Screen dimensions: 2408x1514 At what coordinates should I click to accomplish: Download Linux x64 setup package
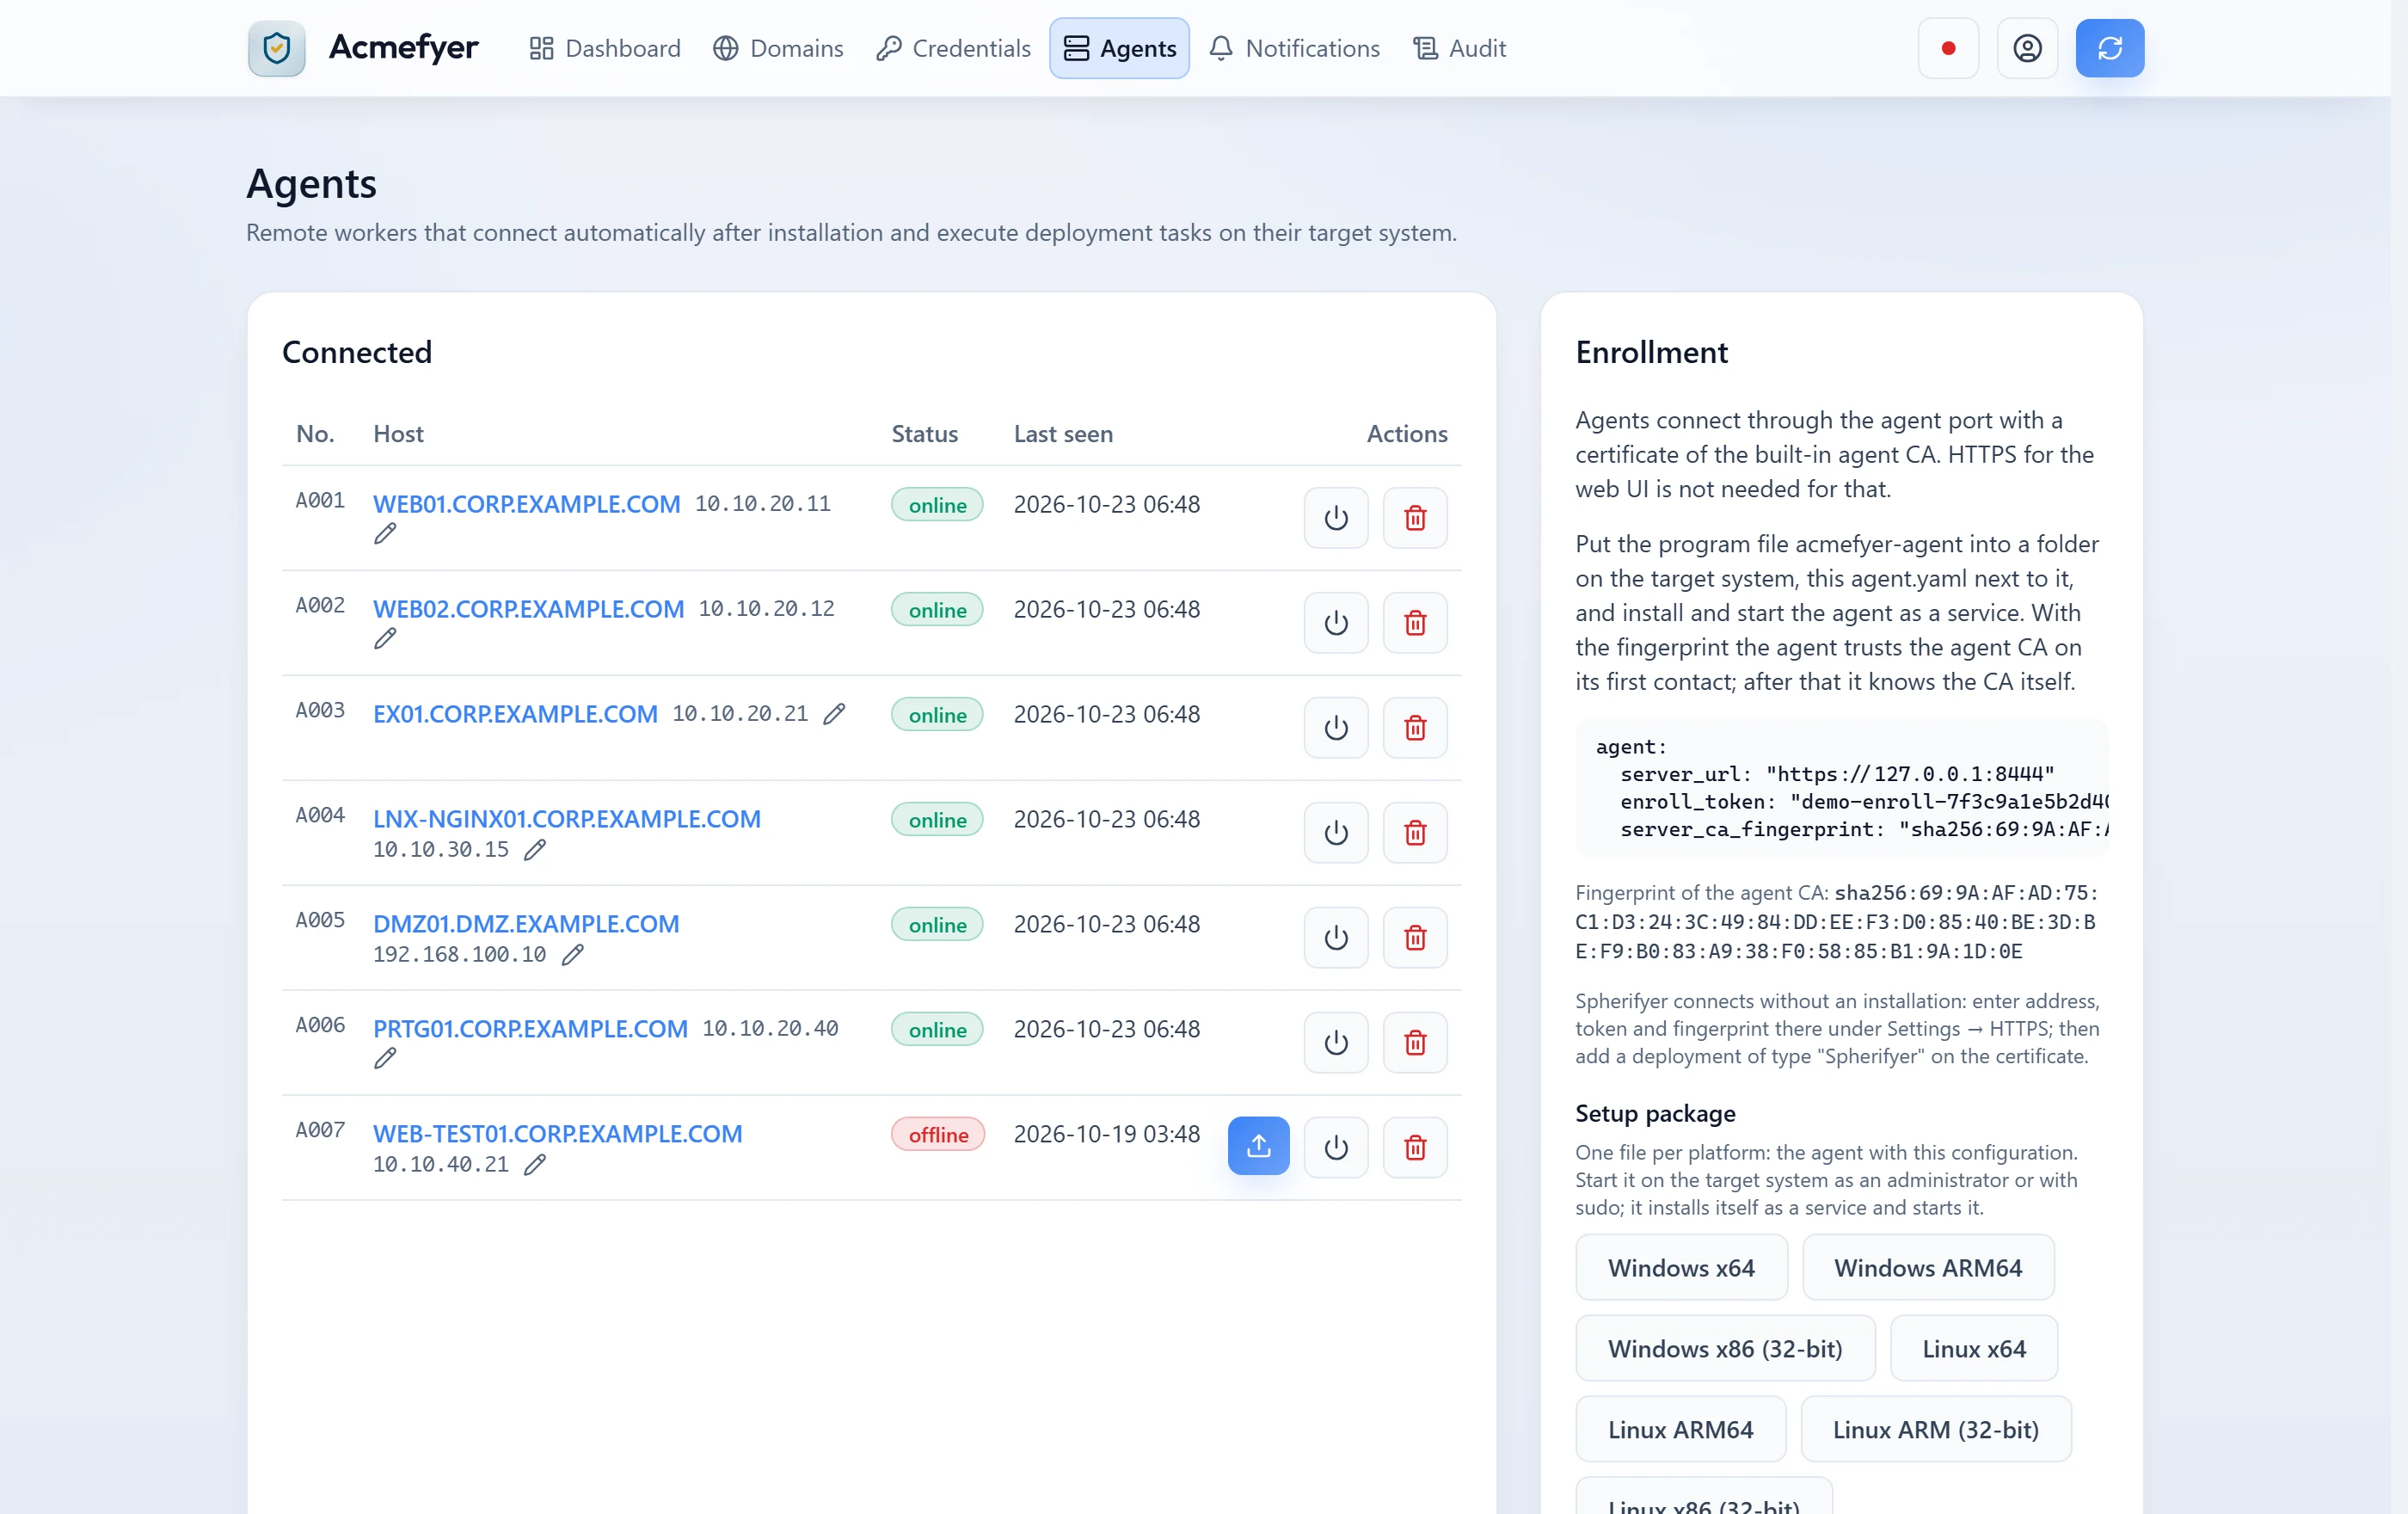pyautogui.click(x=1973, y=1349)
